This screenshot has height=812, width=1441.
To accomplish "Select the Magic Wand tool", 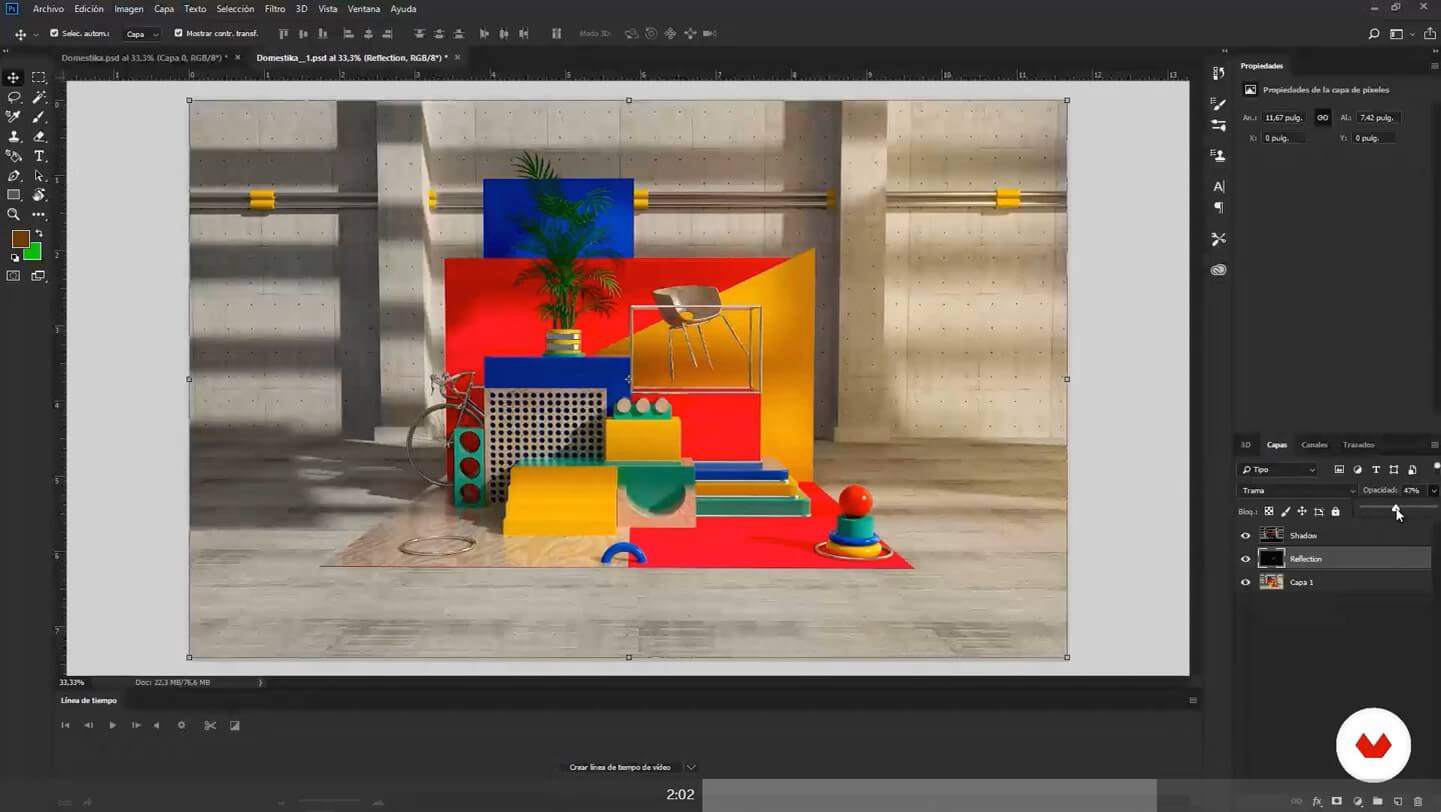I will [39, 97].
